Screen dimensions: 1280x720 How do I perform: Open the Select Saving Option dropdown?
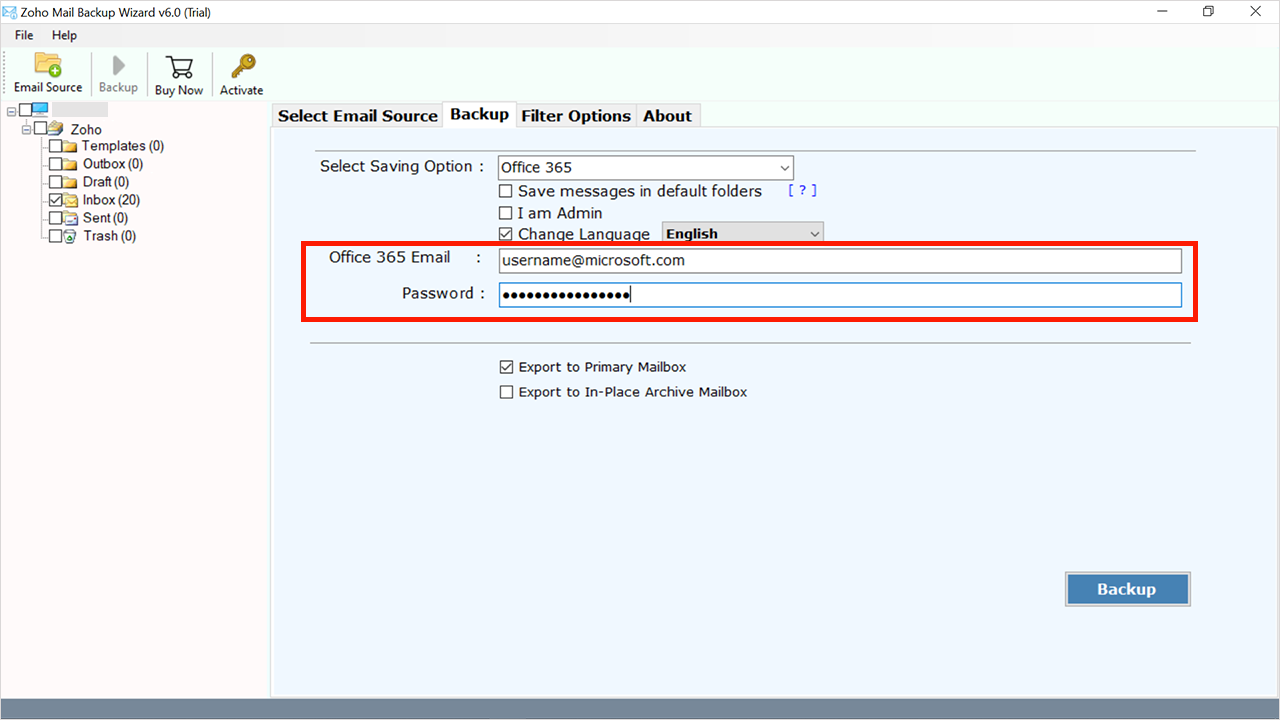(646, 168)
